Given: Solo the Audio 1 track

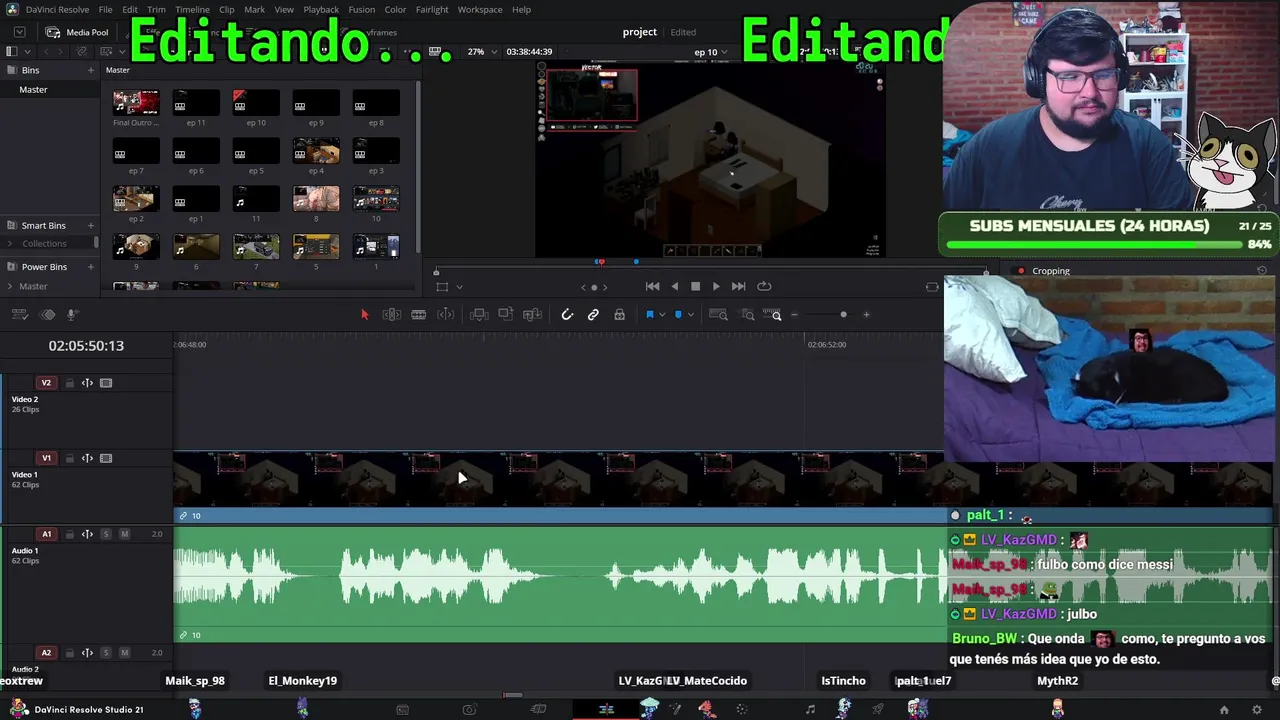Looking at the screenshot, I should (x=106, y=534).
